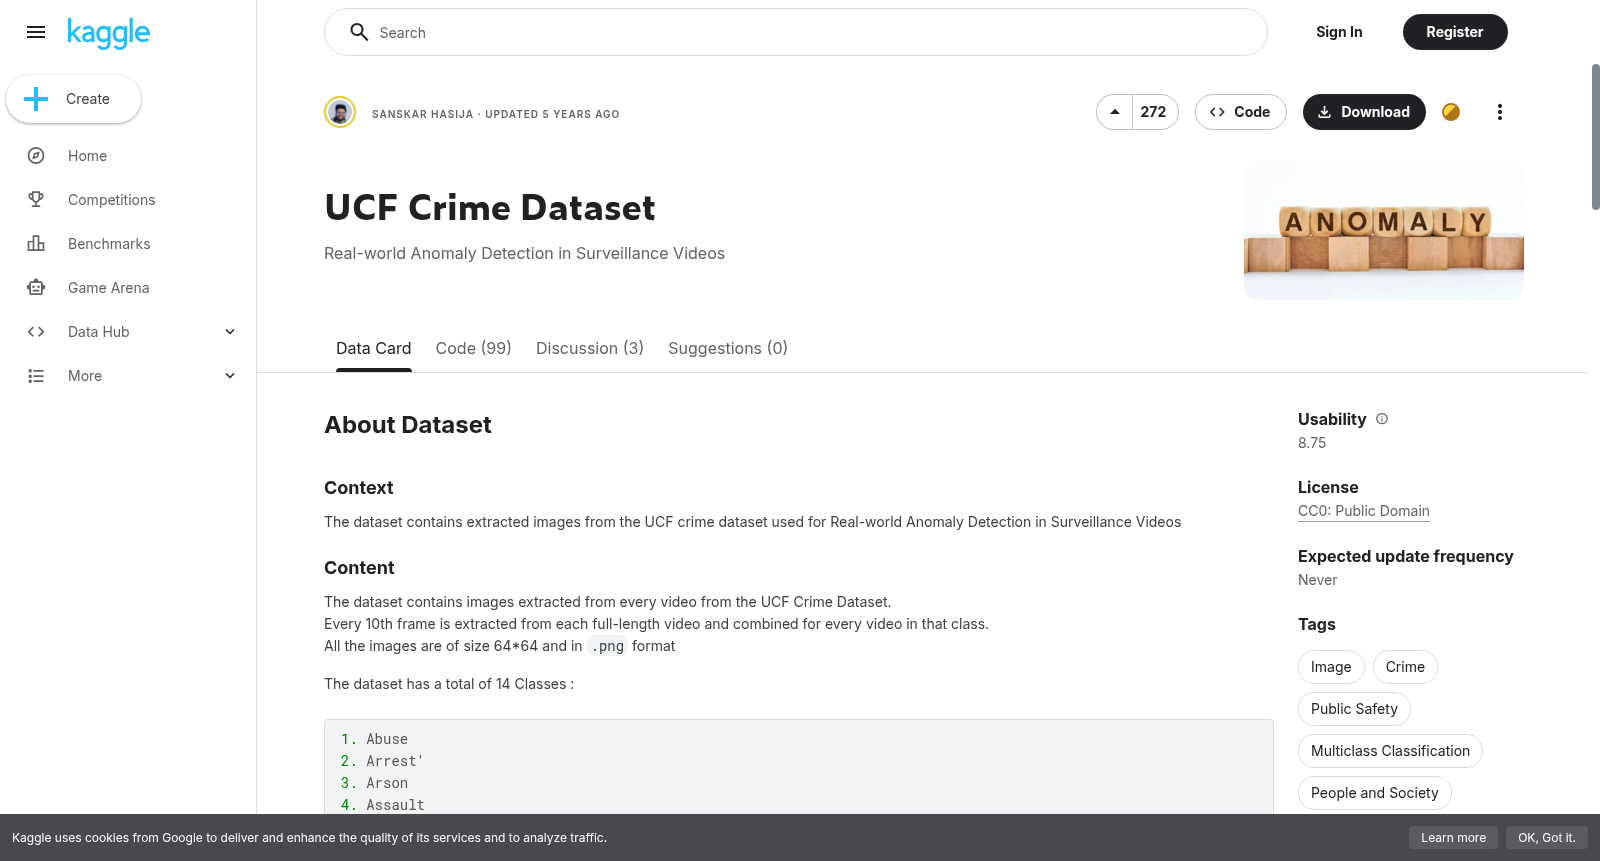Screen dimensions: 1600x861
Task: Upvote the dataset with the arrow
Action: 1115,112
